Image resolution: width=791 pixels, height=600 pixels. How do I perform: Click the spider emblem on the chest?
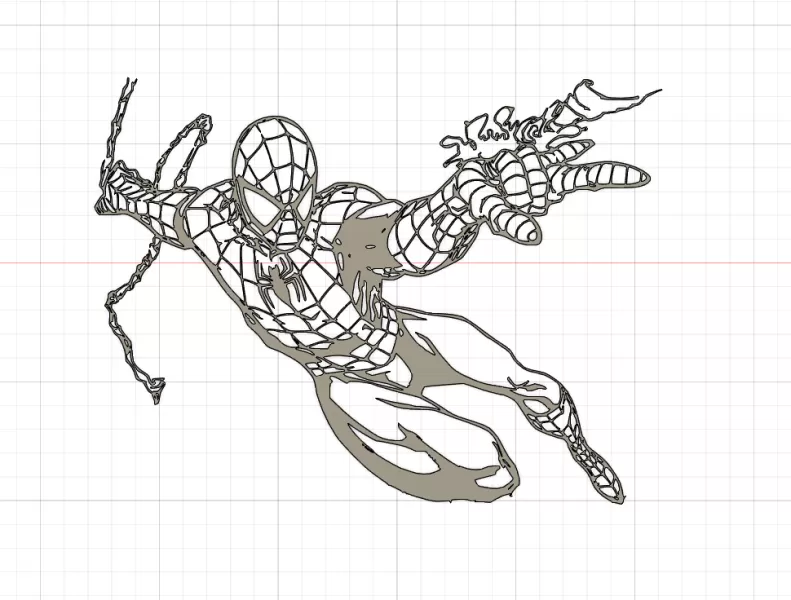pyautogui.click(x=279, y=280)
